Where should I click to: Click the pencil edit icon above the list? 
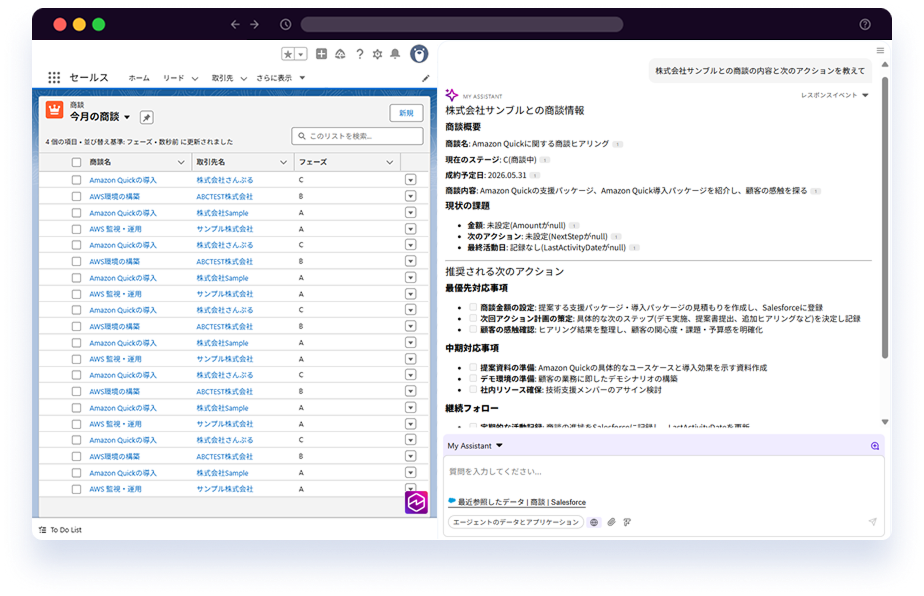click(x=426, y=76)
